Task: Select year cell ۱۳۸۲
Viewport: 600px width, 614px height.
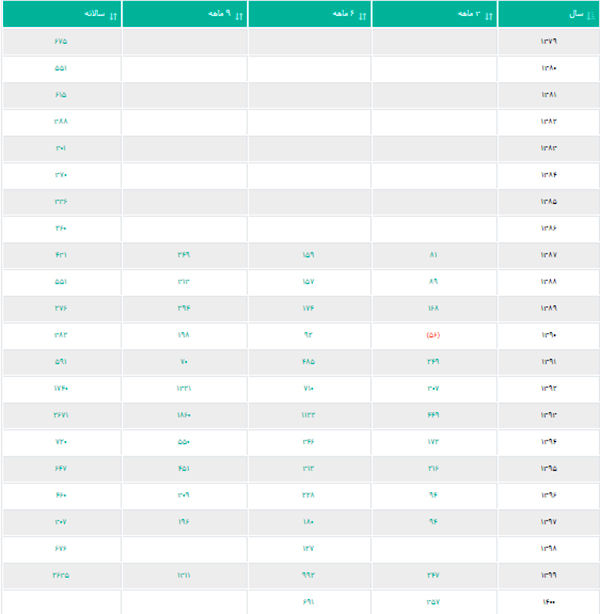Action: click(x=549, y=121)
